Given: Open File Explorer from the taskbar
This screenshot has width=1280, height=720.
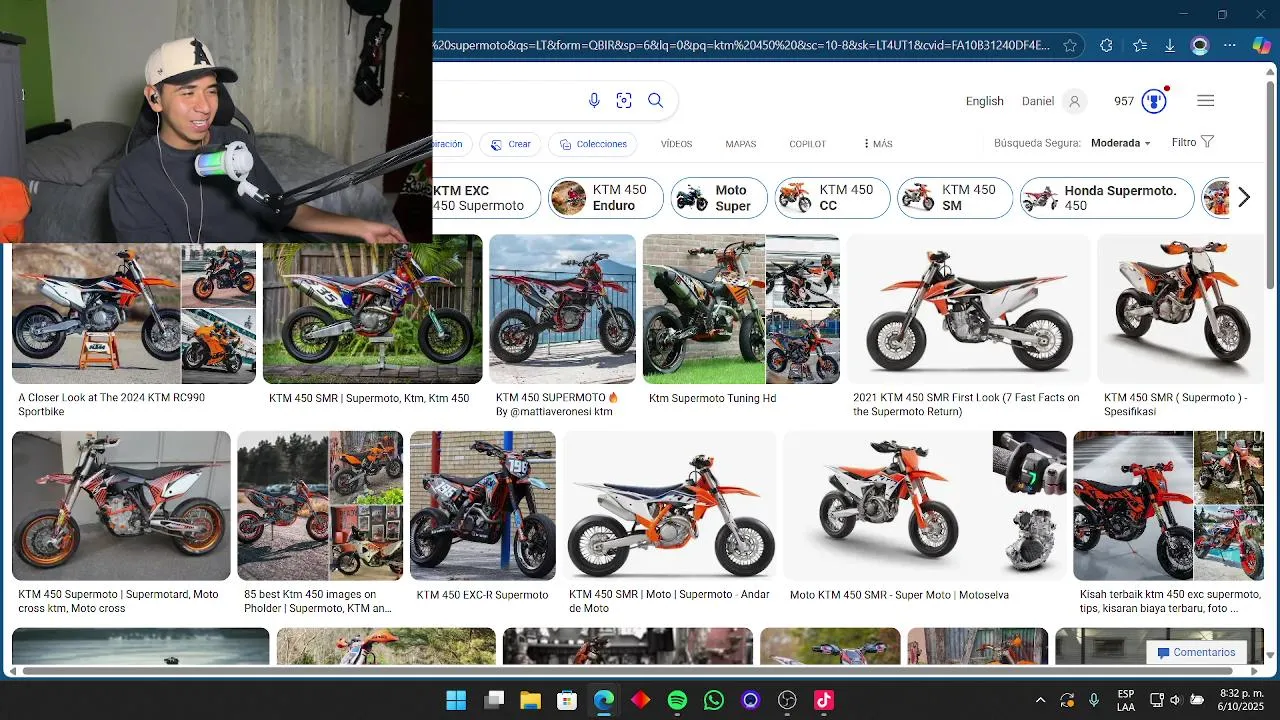Looking at the screenshot, I should [530, 700].
